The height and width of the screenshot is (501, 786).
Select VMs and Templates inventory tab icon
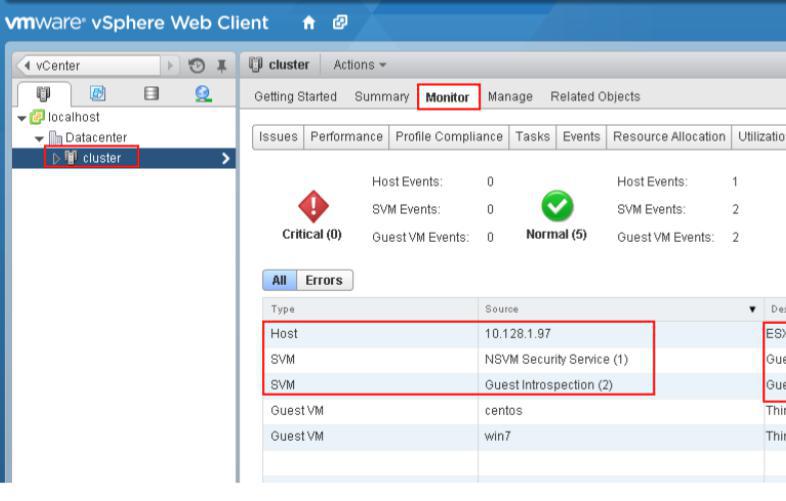point(98,93)
